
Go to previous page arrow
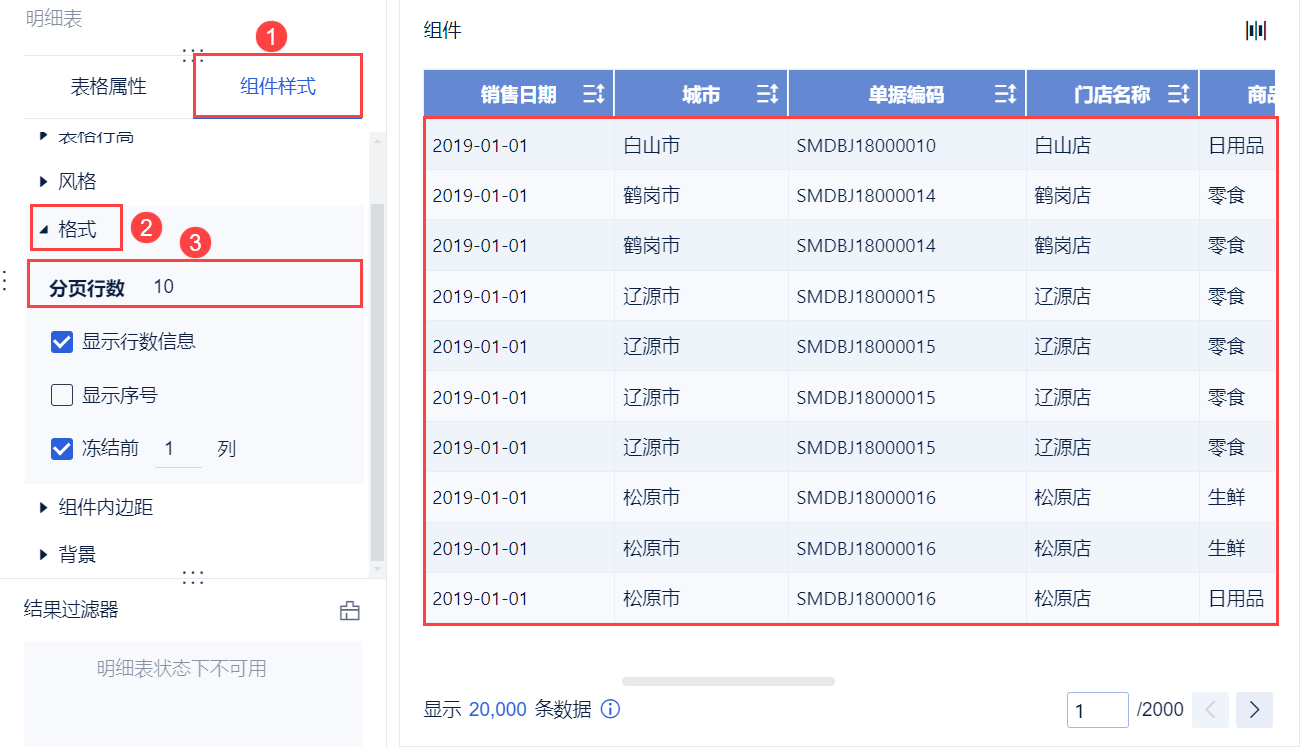coord(1210,710)
